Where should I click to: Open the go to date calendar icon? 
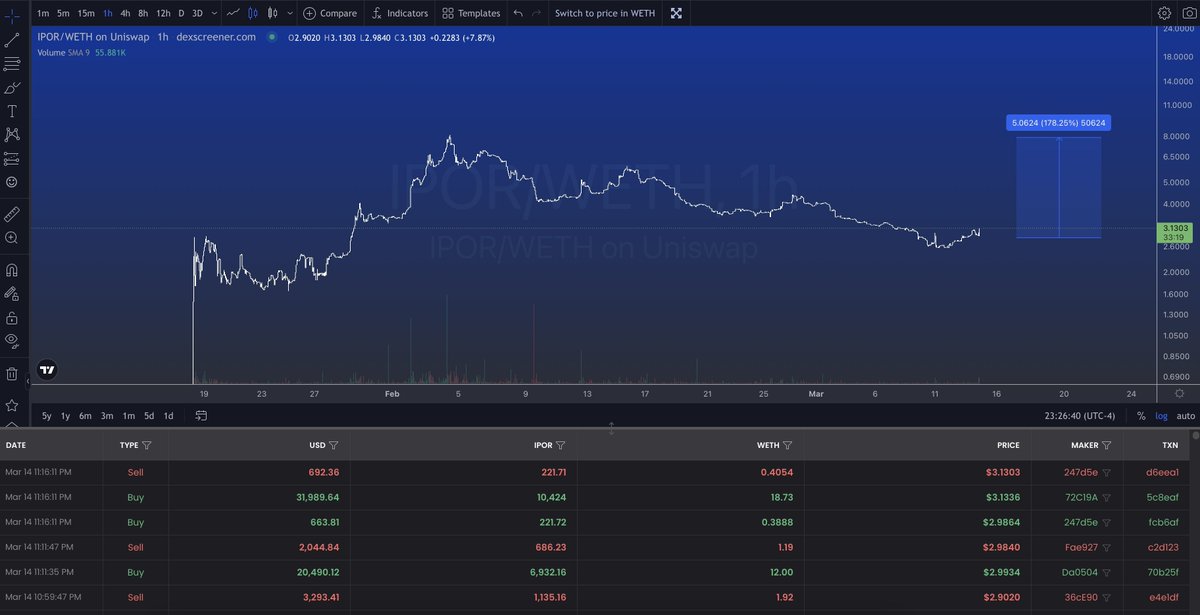[201, 415]
